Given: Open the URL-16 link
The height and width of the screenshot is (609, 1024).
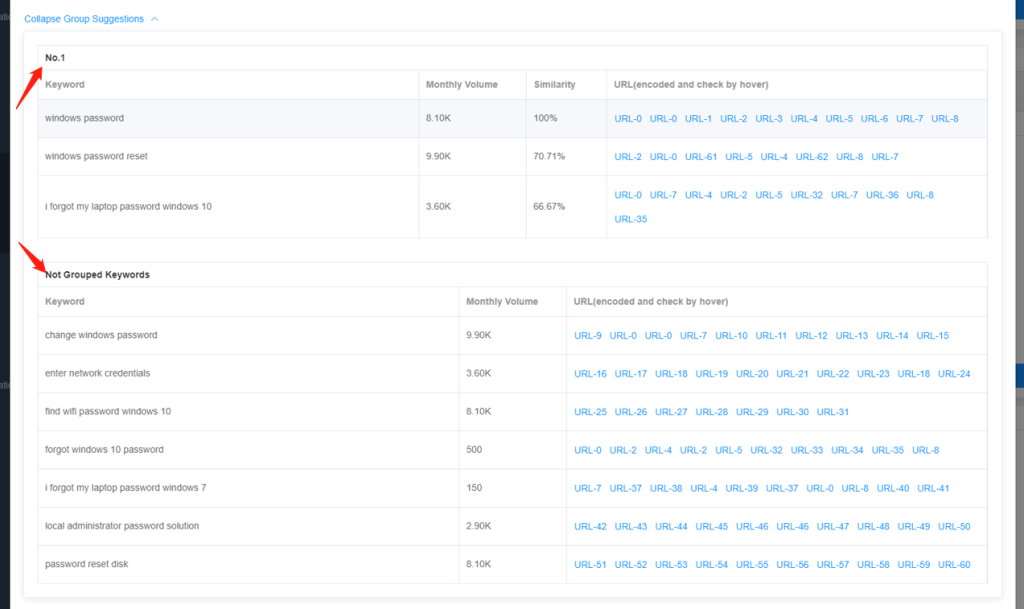Looking at the screenshot, I should click(x=590, y=374).
